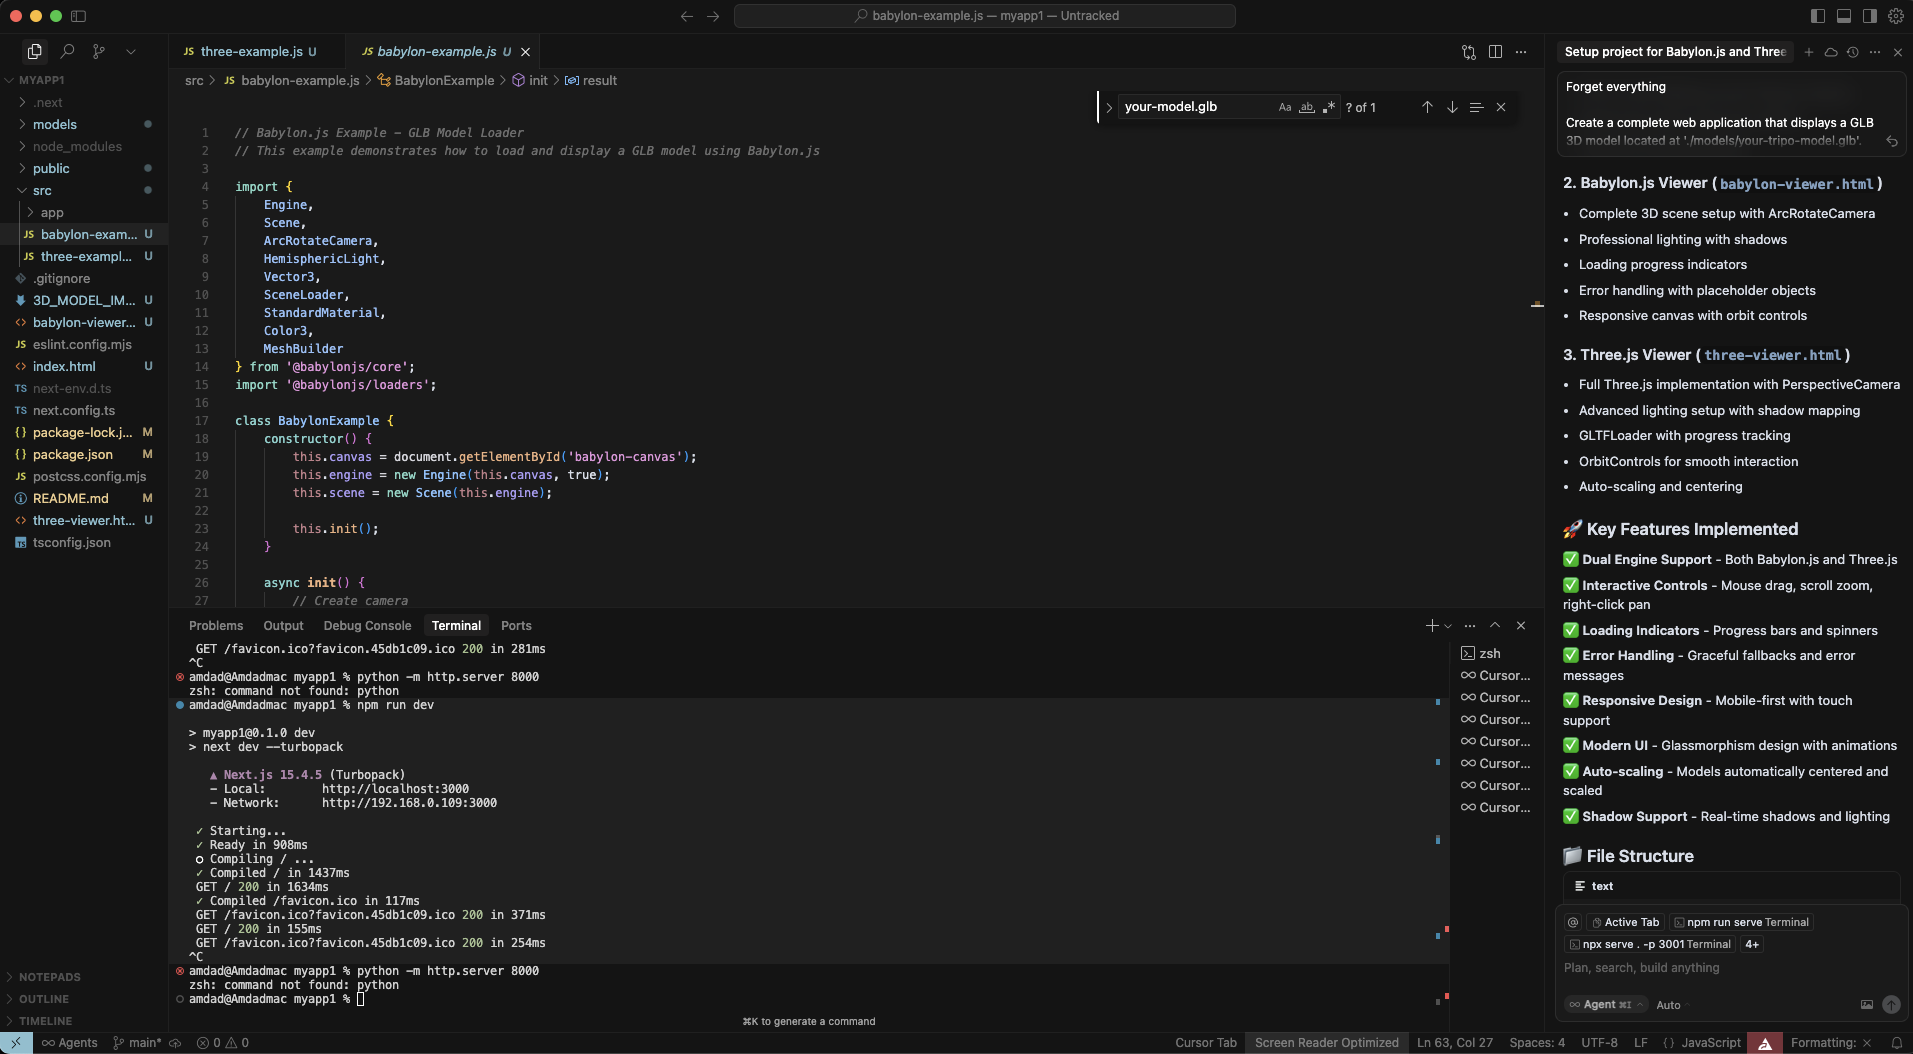The width and height of the screenshot is (1913, 1054).
Task: Select the zsh terminal in the list
Action: tap(1495, 654)
